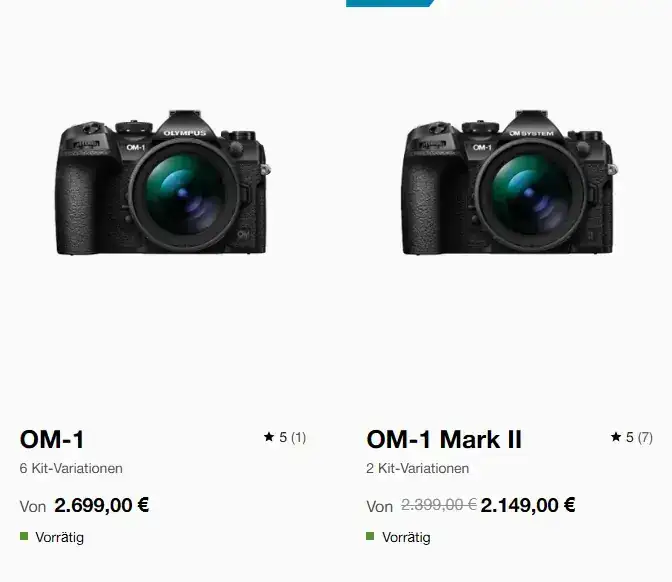Click the 2.699,00 € price of OM-1
The height and width of the screenshot is (582, 672).
(x=102, y=505)
